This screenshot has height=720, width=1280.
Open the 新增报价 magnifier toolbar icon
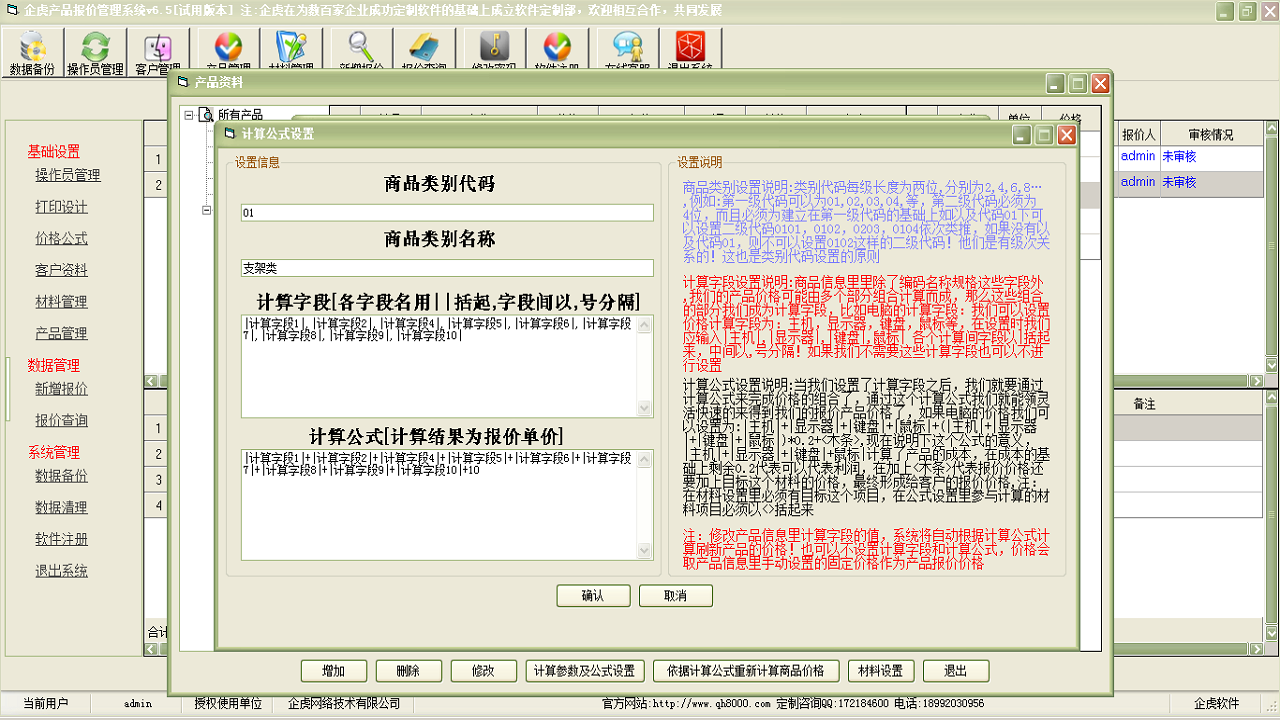361,50
